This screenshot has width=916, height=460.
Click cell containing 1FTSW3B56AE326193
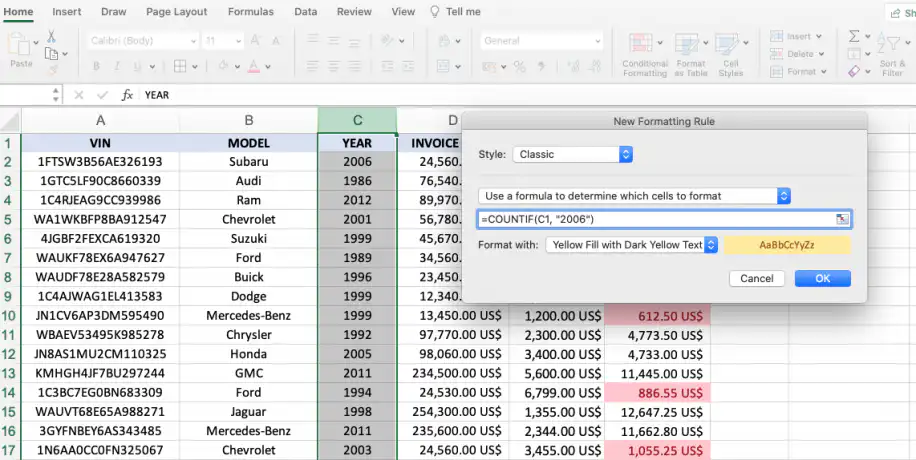(100, 161)
